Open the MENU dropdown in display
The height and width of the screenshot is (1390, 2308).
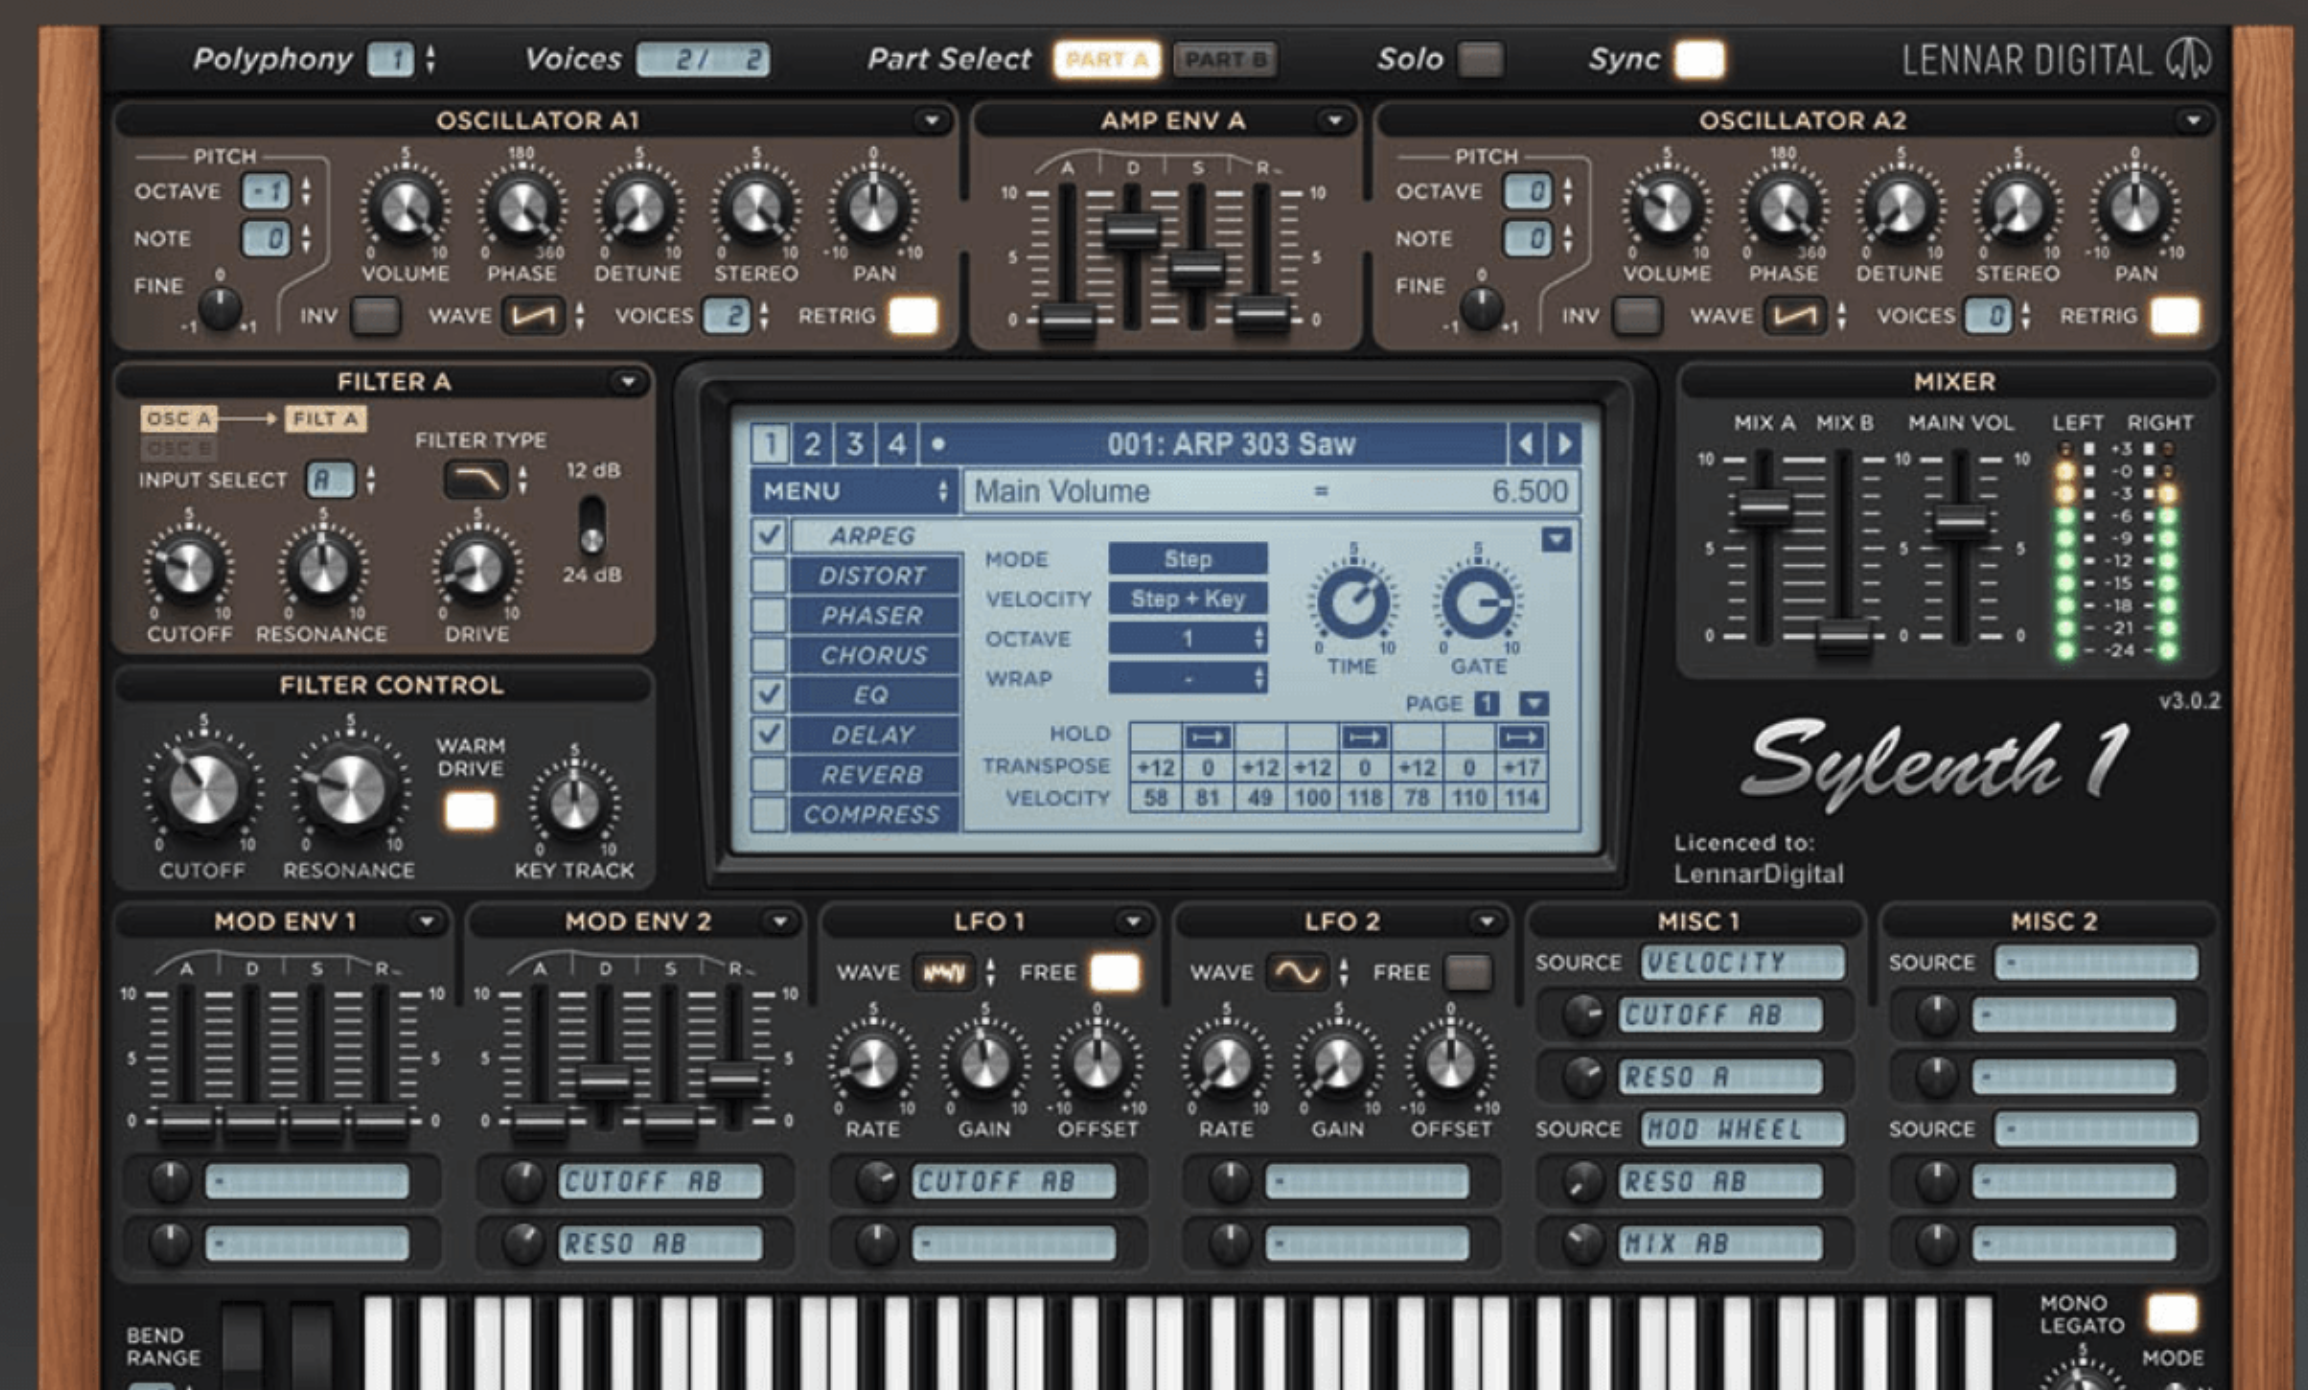click(854, 491)
